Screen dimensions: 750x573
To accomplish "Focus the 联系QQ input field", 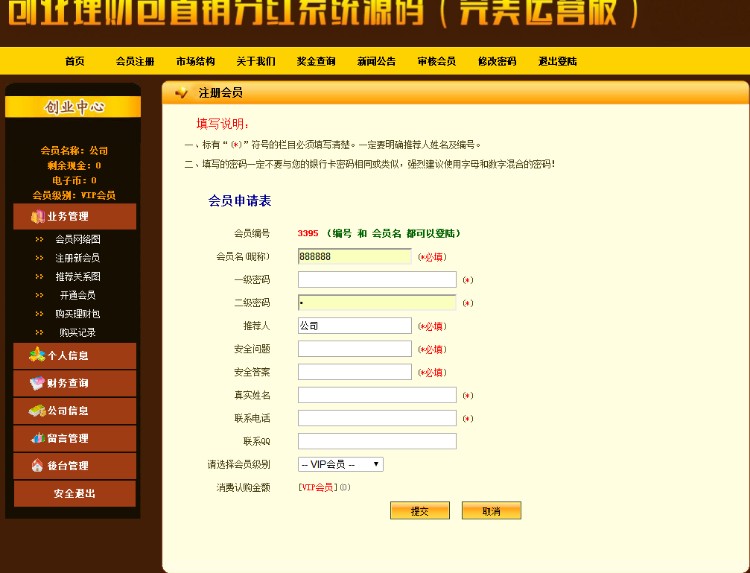I will 377,441.
